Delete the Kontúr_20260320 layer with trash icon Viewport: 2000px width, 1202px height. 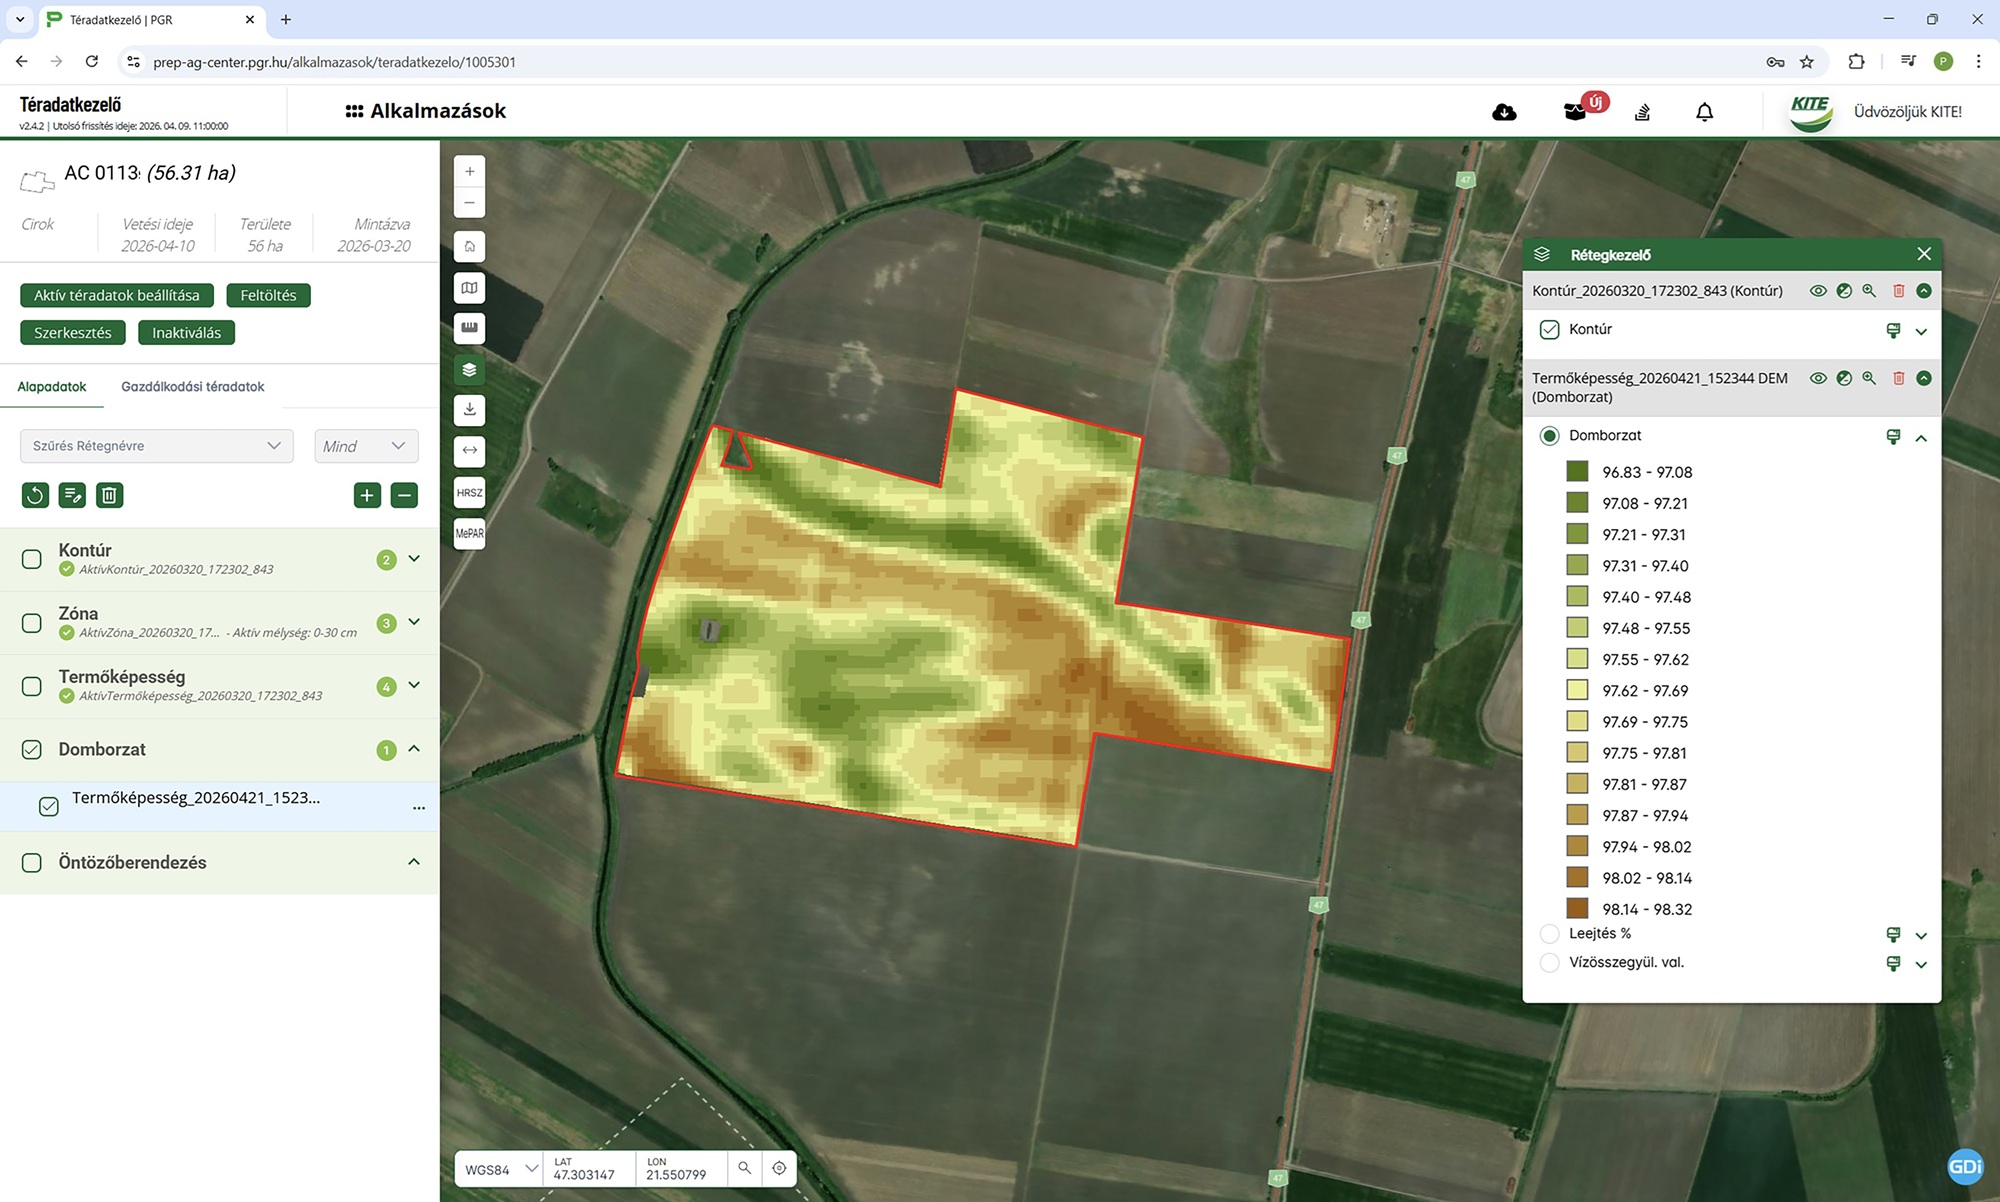pos(1898,291)
